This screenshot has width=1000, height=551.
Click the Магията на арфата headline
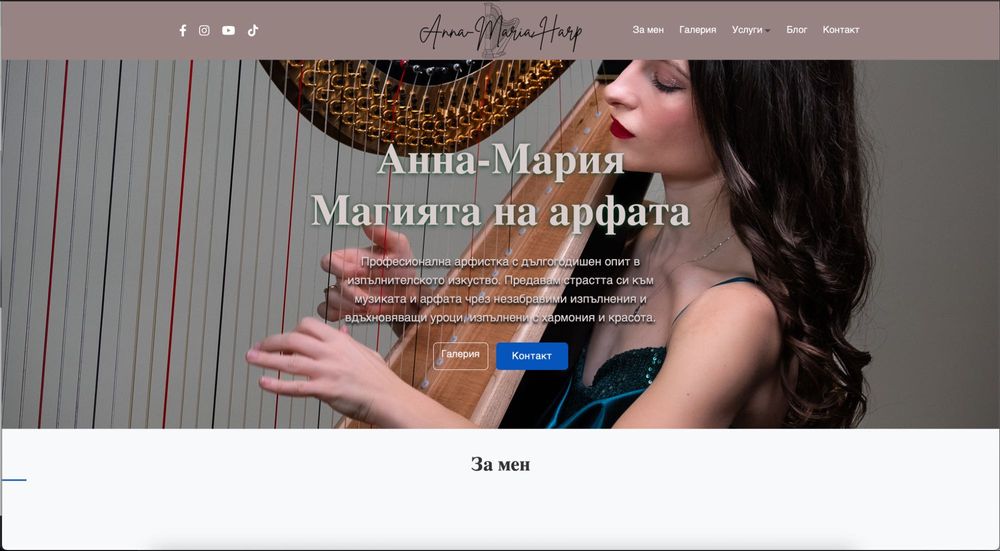pos(501,210)
